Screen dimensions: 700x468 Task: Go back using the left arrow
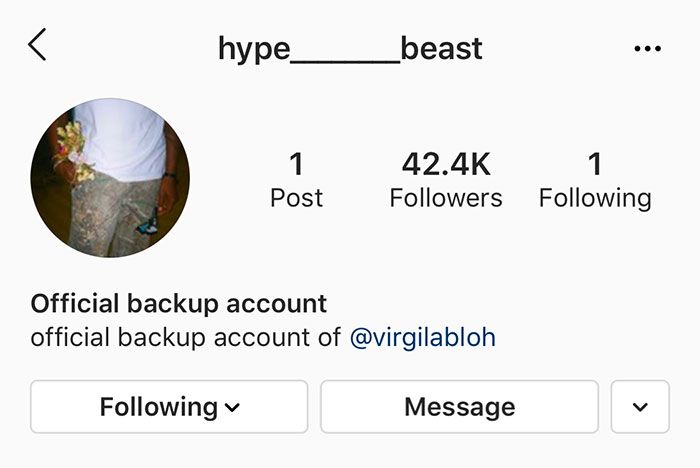[37, 45]
